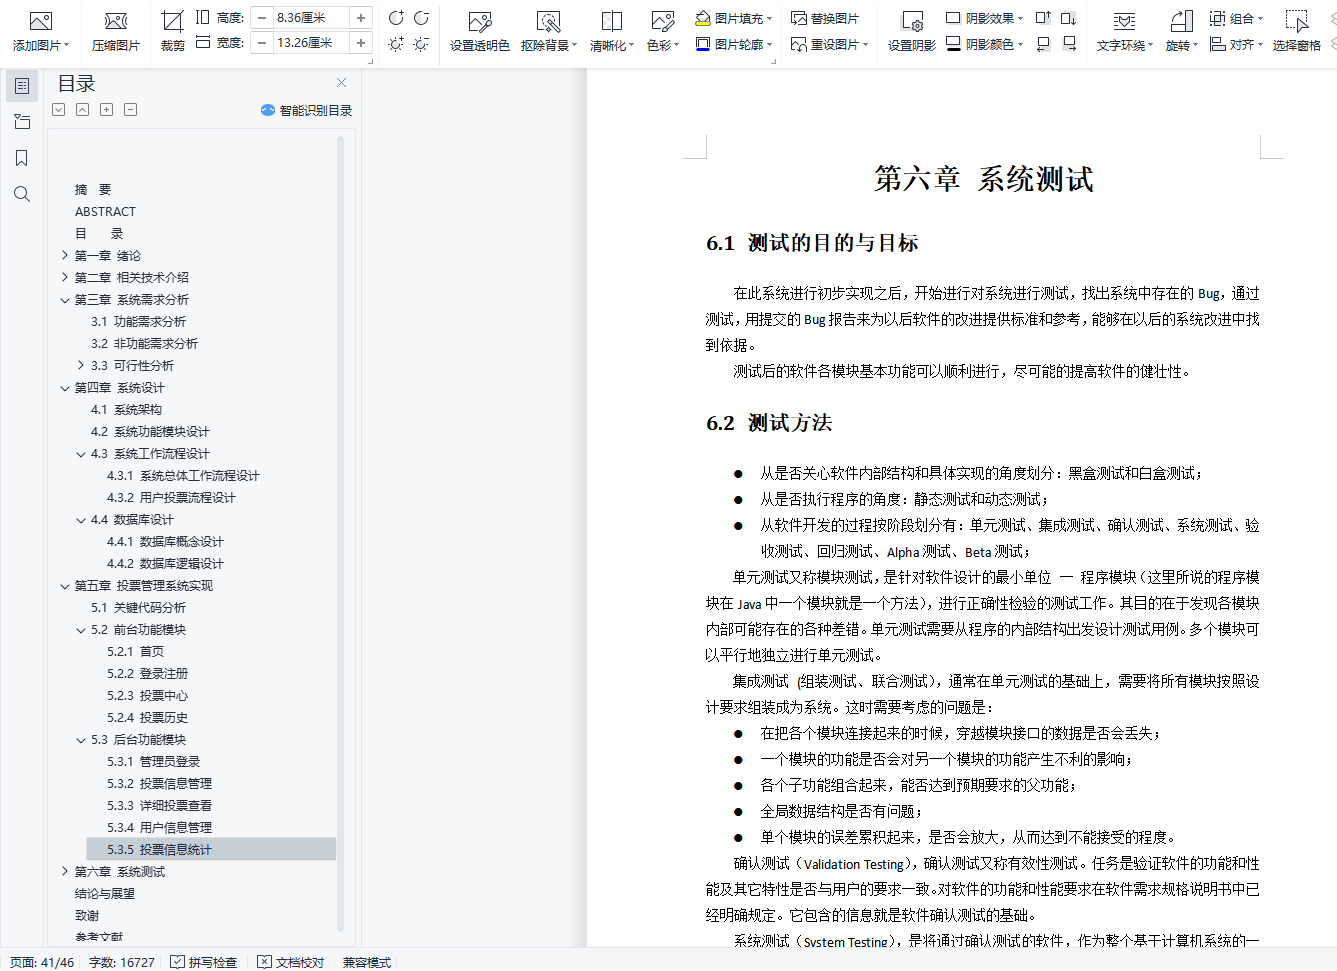The width and height of the screenshot is (1337, 971).
Task: Go to 结论与展望 in outline
Action: click(104, 893)
